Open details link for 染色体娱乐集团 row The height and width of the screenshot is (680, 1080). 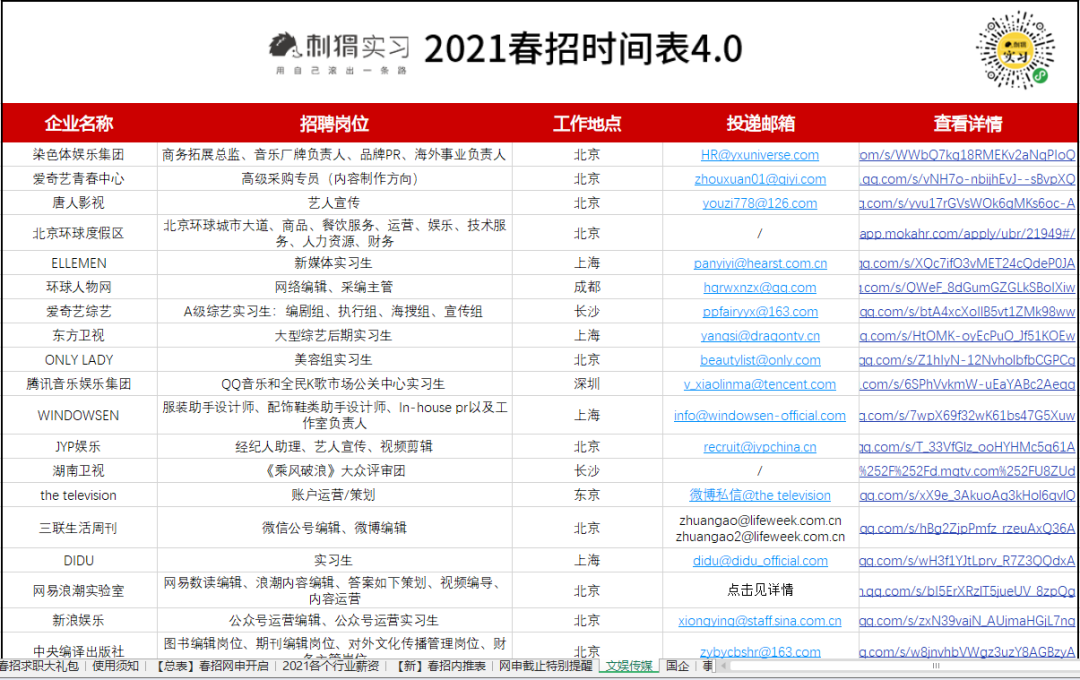click(x=967, y=155)
